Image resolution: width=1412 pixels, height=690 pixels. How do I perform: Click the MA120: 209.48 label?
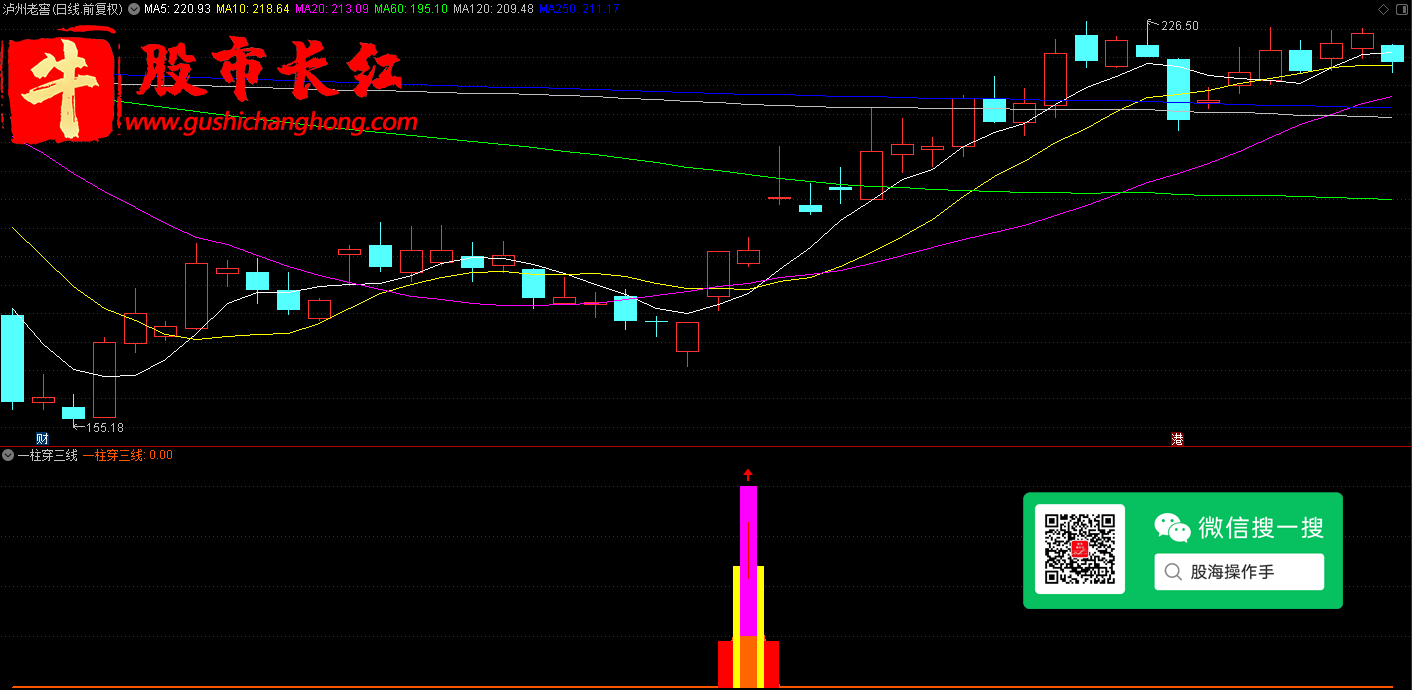(x=493, y=9)
